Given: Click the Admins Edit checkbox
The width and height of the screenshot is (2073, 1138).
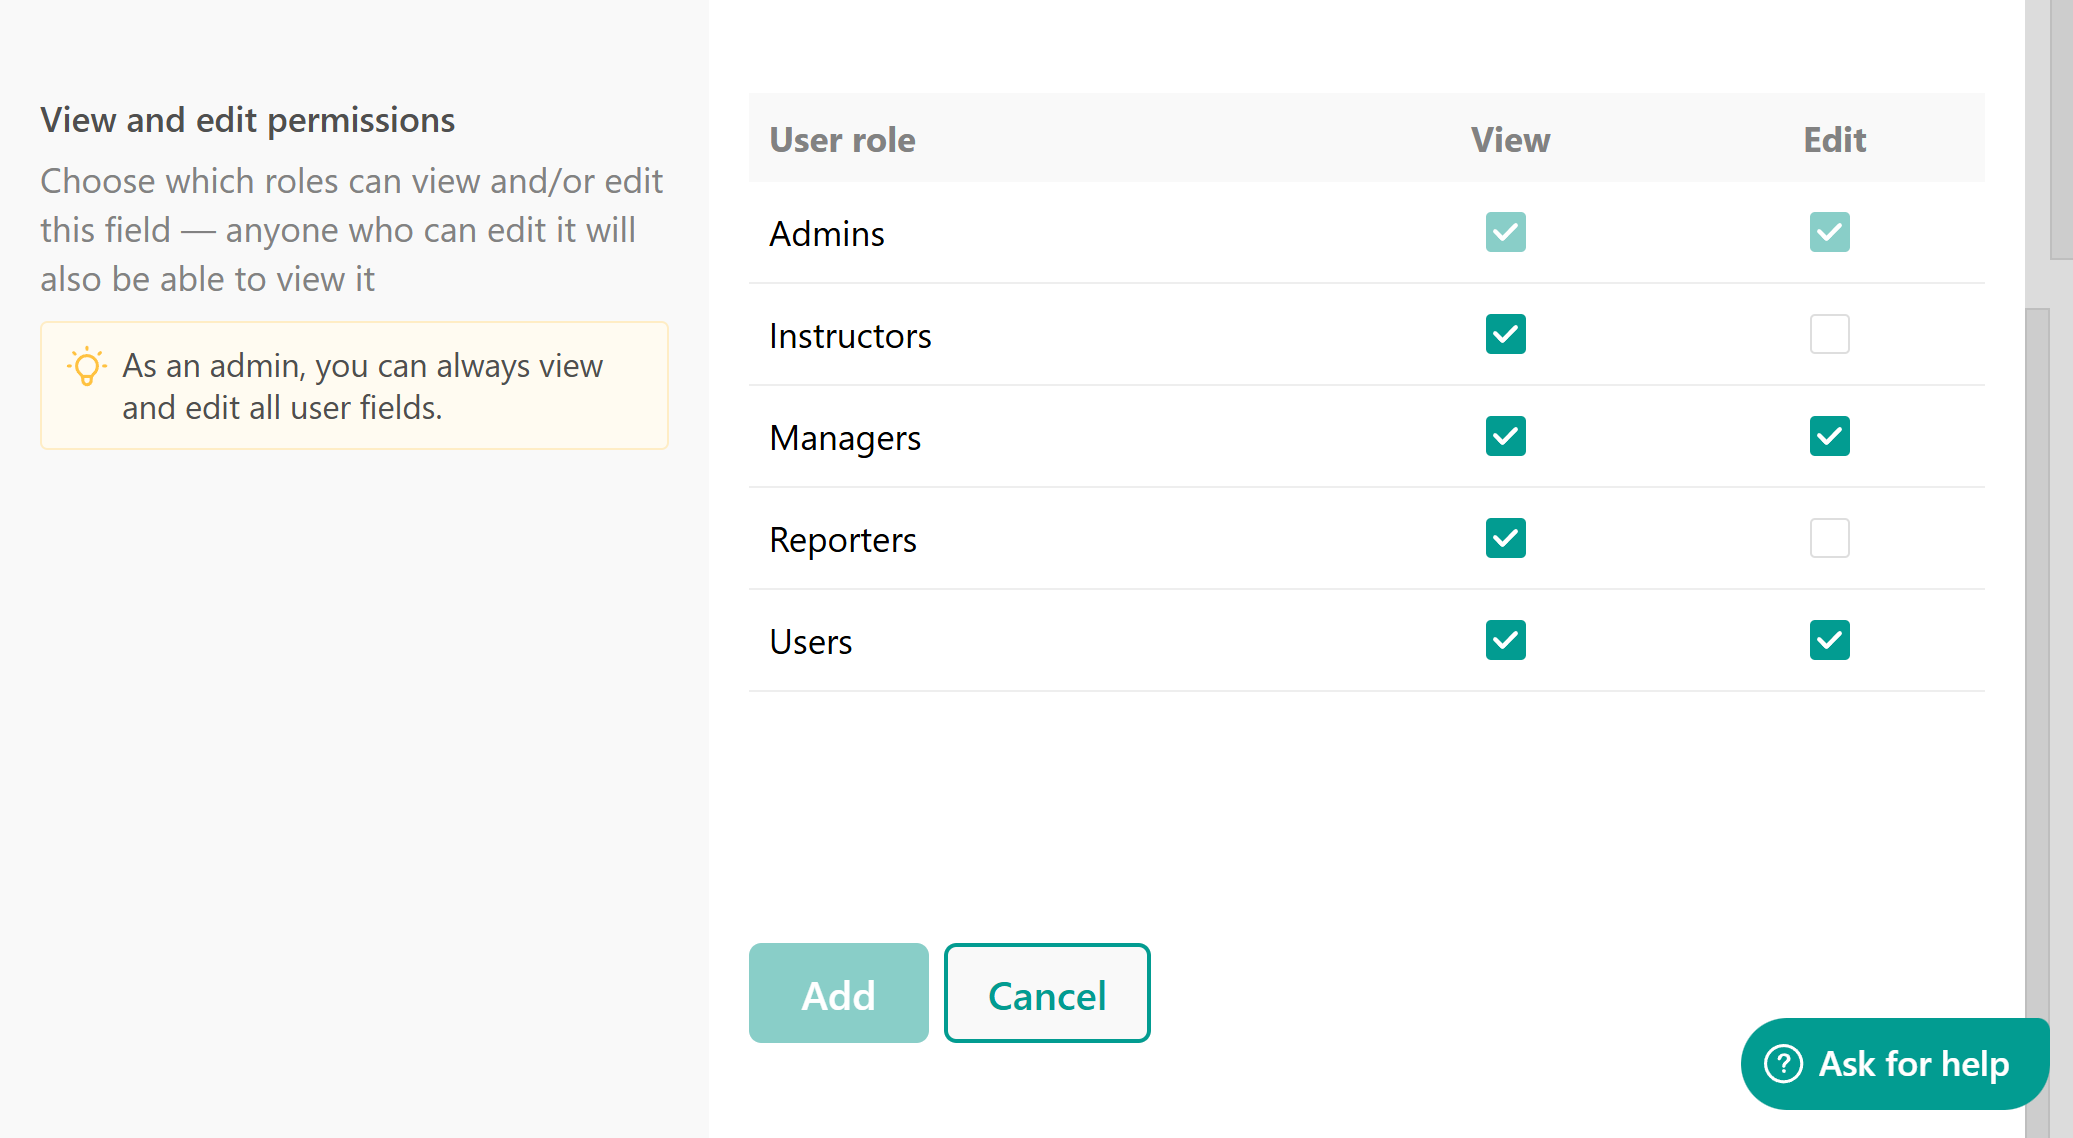Looking at the screenshot, I should click(x=1829, y=232).
